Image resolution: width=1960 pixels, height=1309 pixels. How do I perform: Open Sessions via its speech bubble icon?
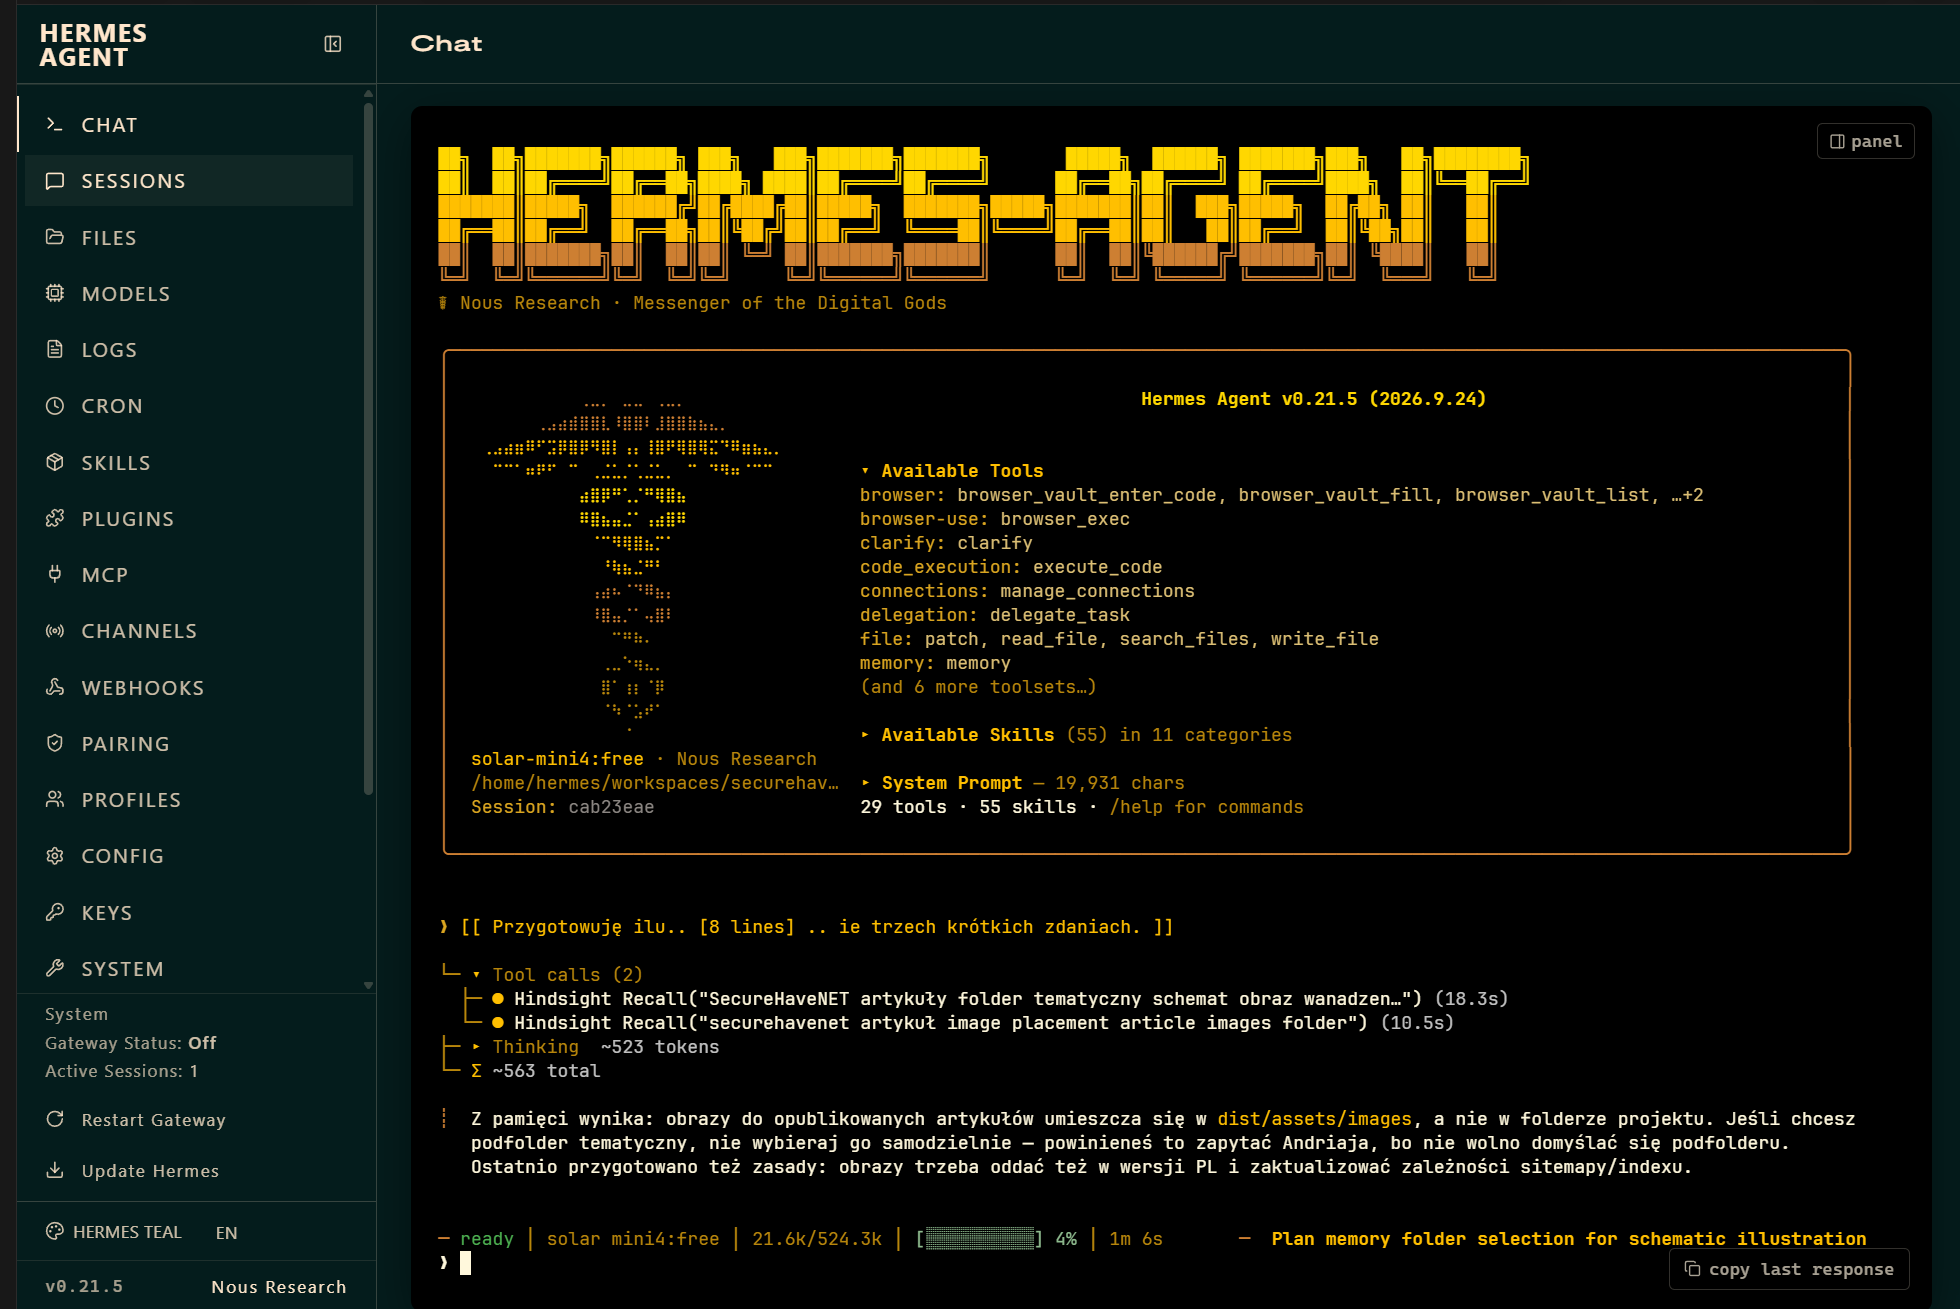coord(54,181)
